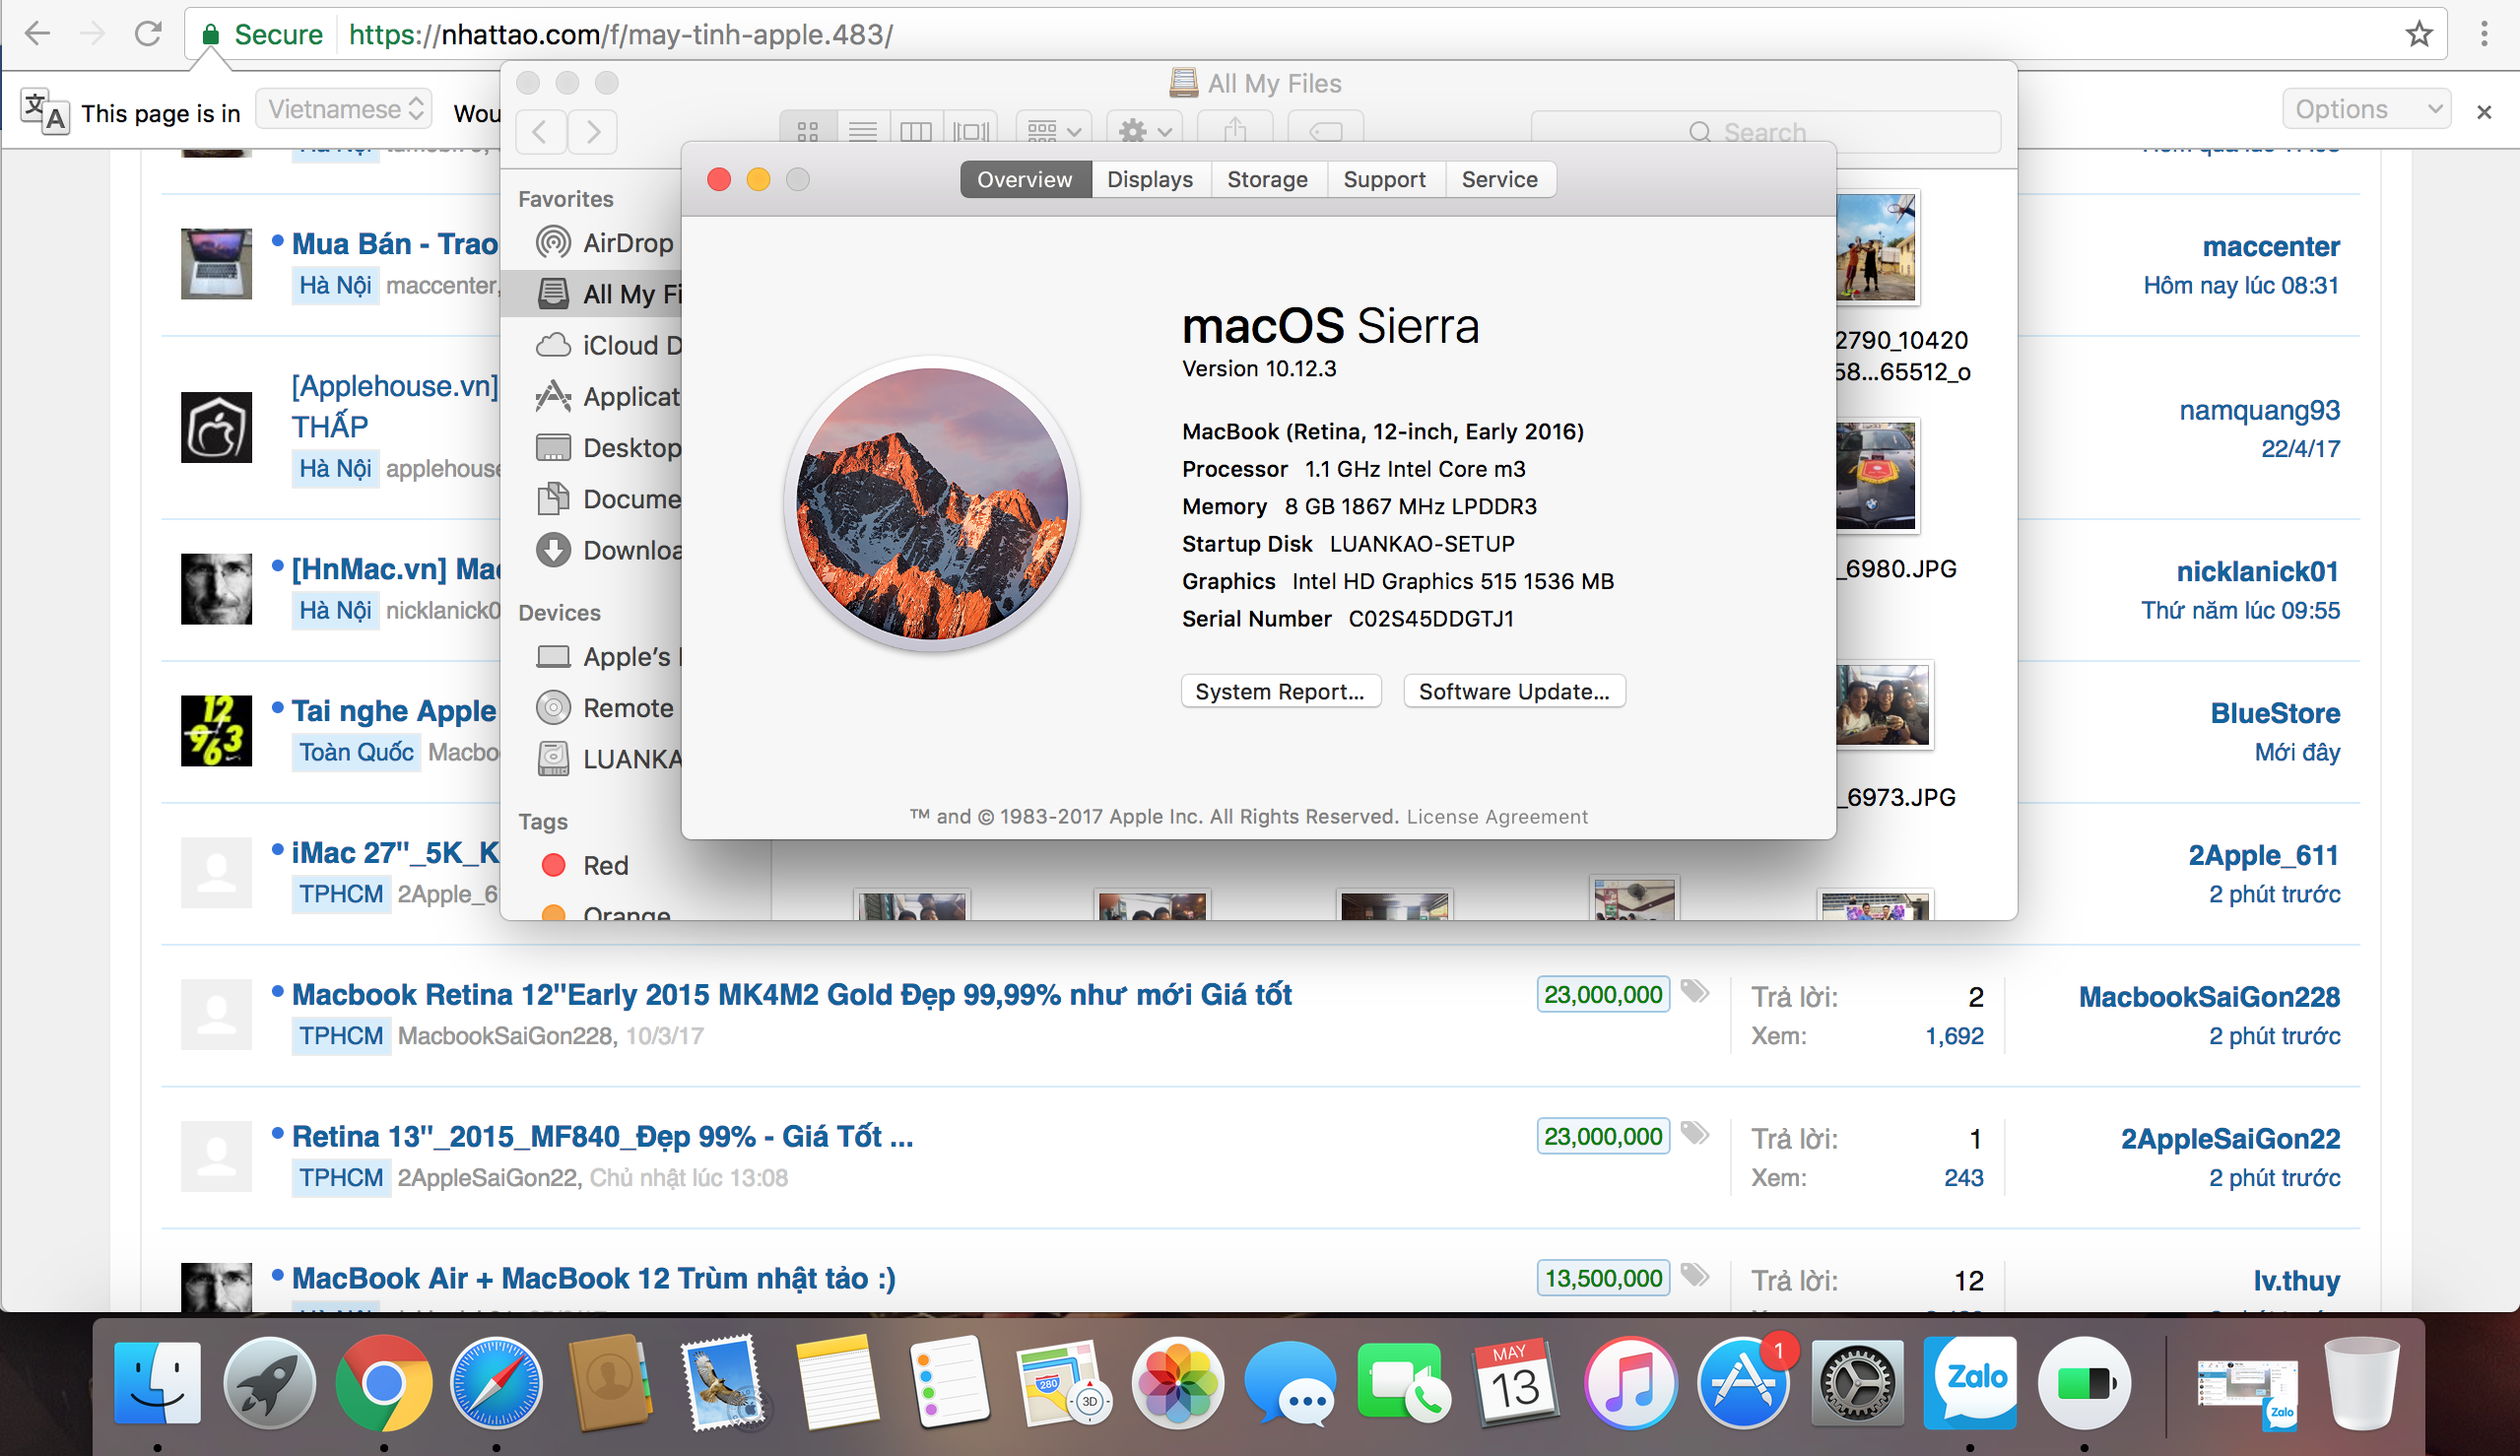Image resolution: width=2520 pixels, height=1456 pixels.
Task: Click the bookmark star in address bar
Action: pyautogui.click(x=2418, y=35)
